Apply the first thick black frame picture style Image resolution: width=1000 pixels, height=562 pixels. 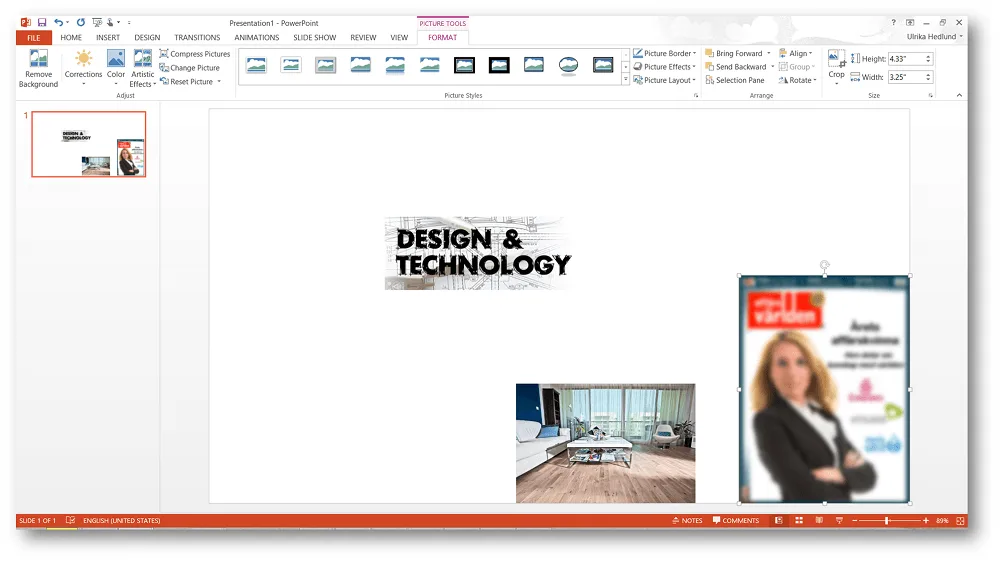[x=464, y=65]
